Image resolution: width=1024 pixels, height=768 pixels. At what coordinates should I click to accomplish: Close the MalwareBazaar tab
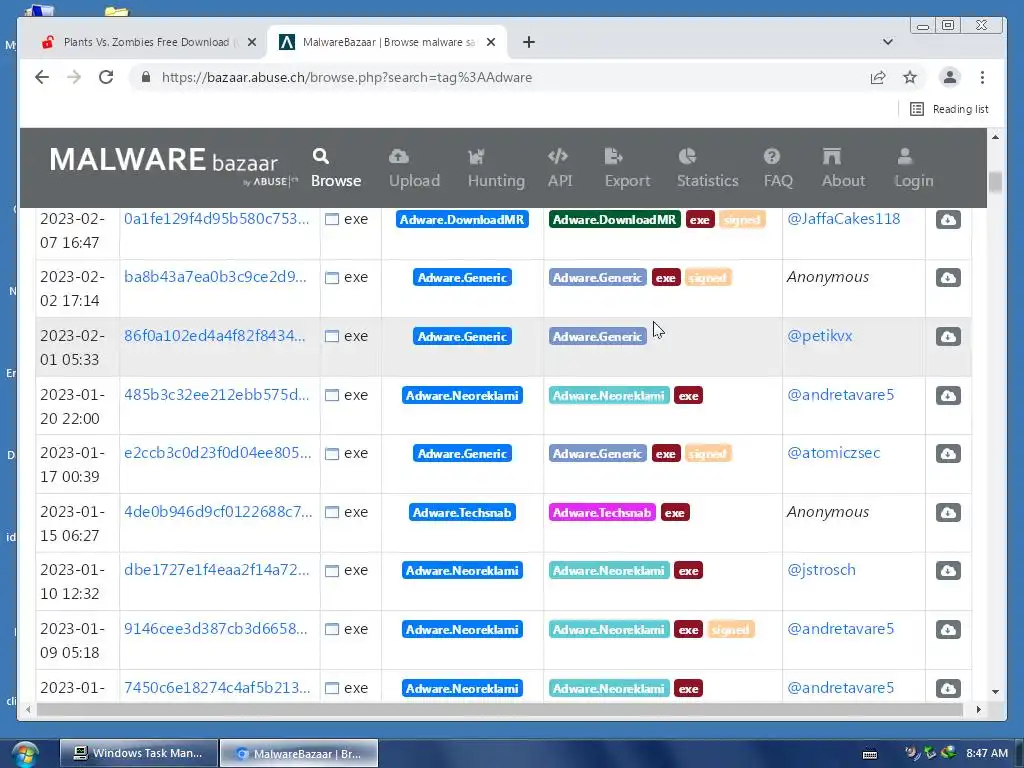point(491,42)
